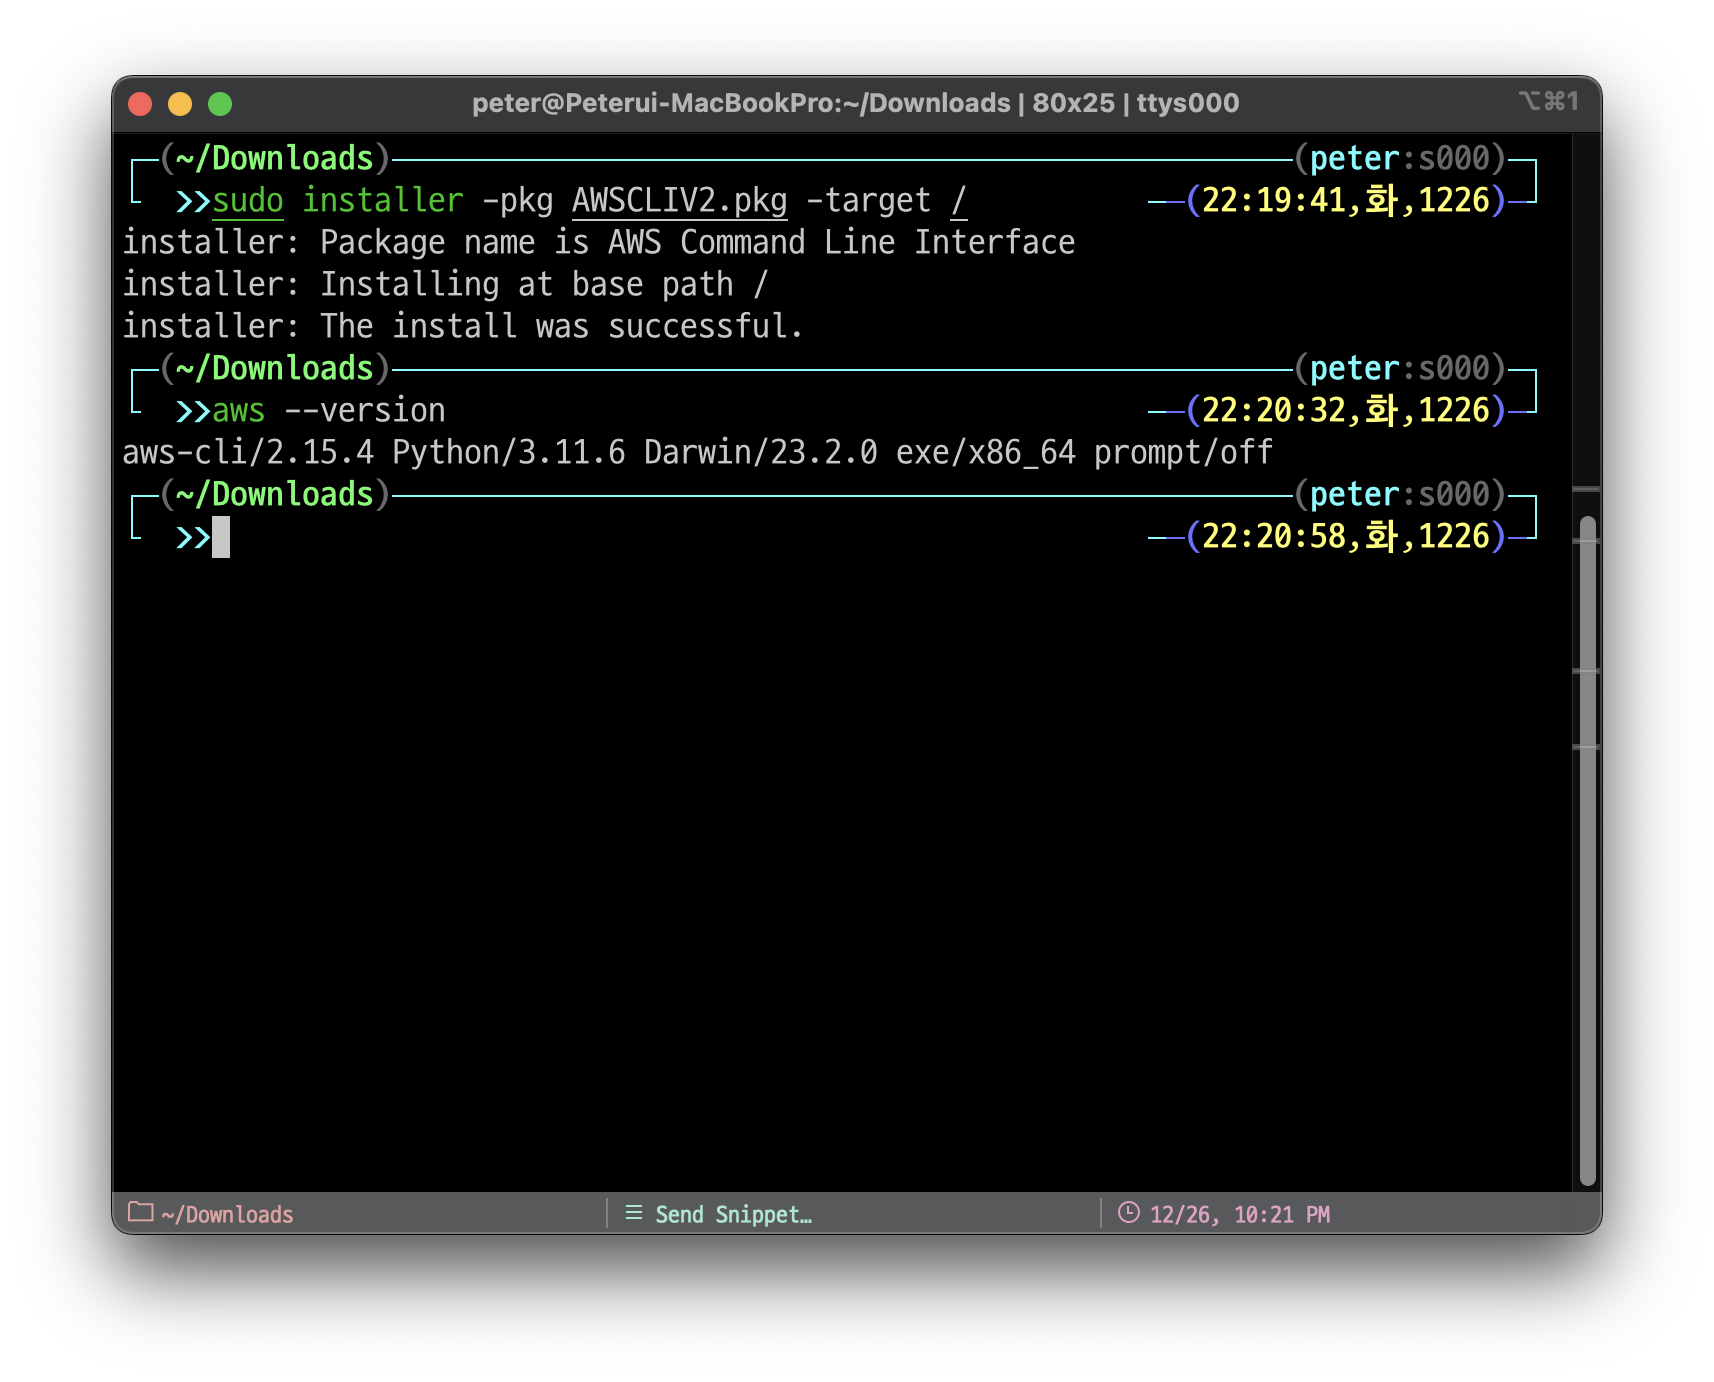Open the Send Snippet… menu
Screen dimensions: 1714x1382
pyautogui.click(x=733, y=1214)
